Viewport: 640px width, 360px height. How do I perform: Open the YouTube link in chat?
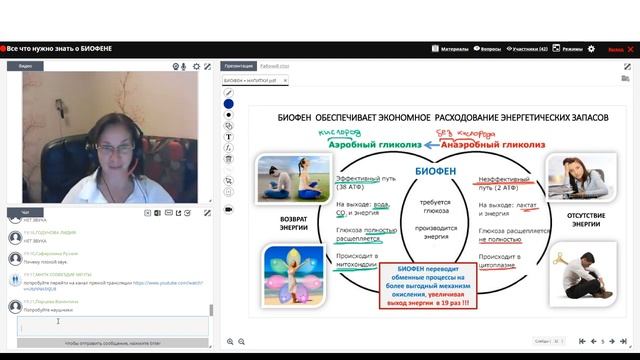point(113,286)
